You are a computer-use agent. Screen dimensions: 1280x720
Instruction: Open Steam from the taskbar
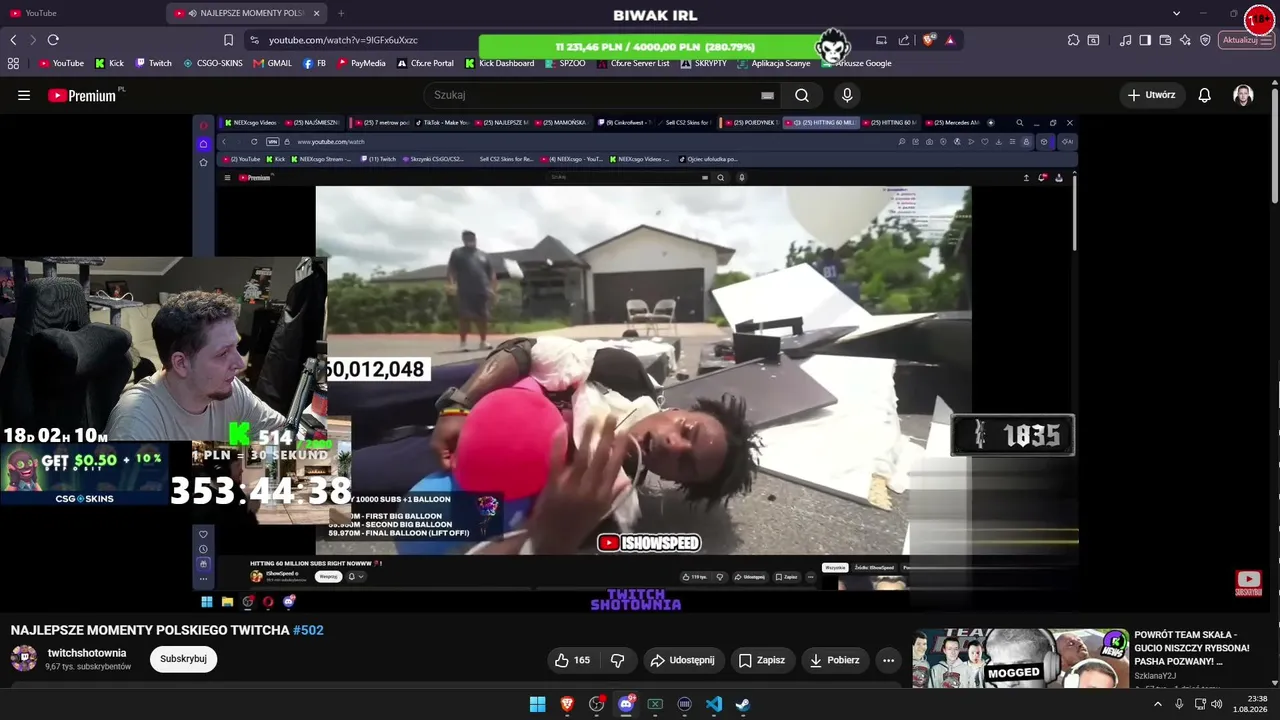click(x=743, y=704)
